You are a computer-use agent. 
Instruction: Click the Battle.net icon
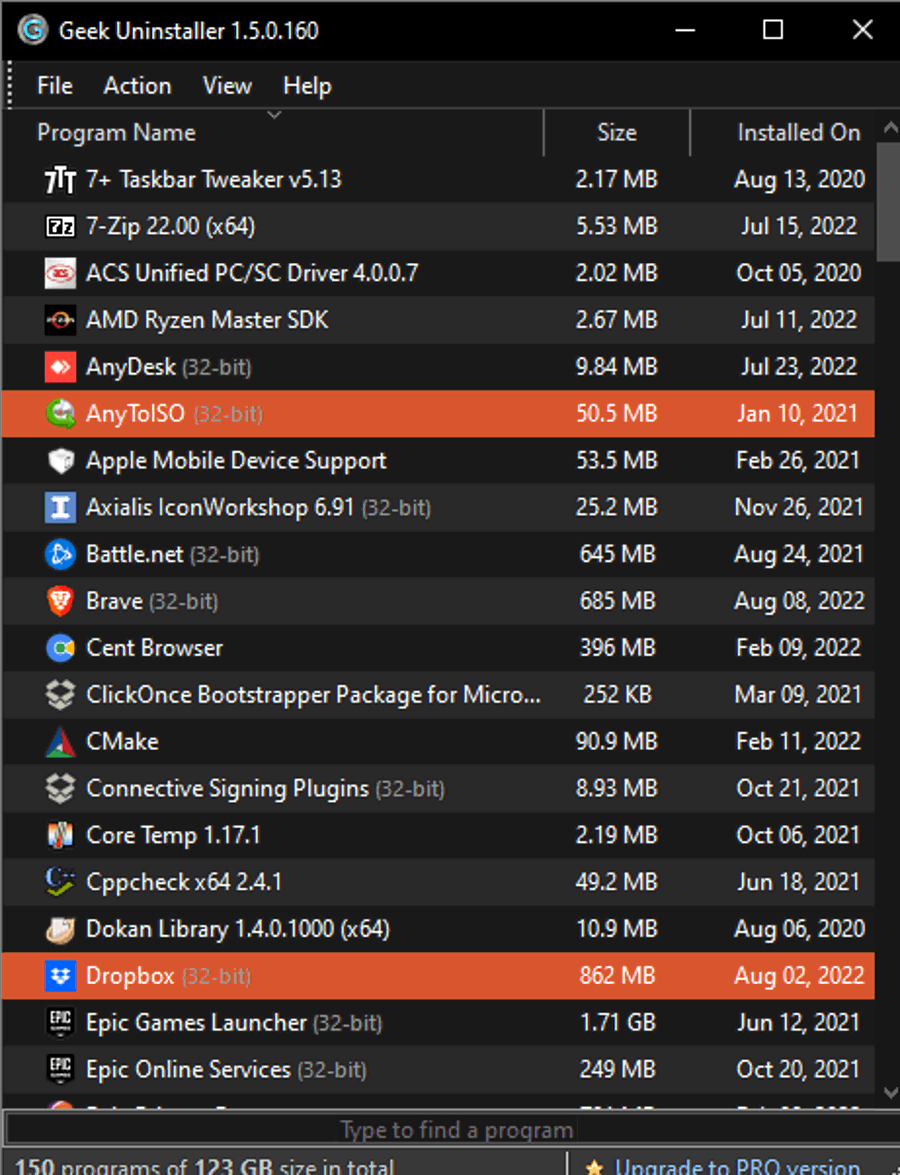point(60,555)
